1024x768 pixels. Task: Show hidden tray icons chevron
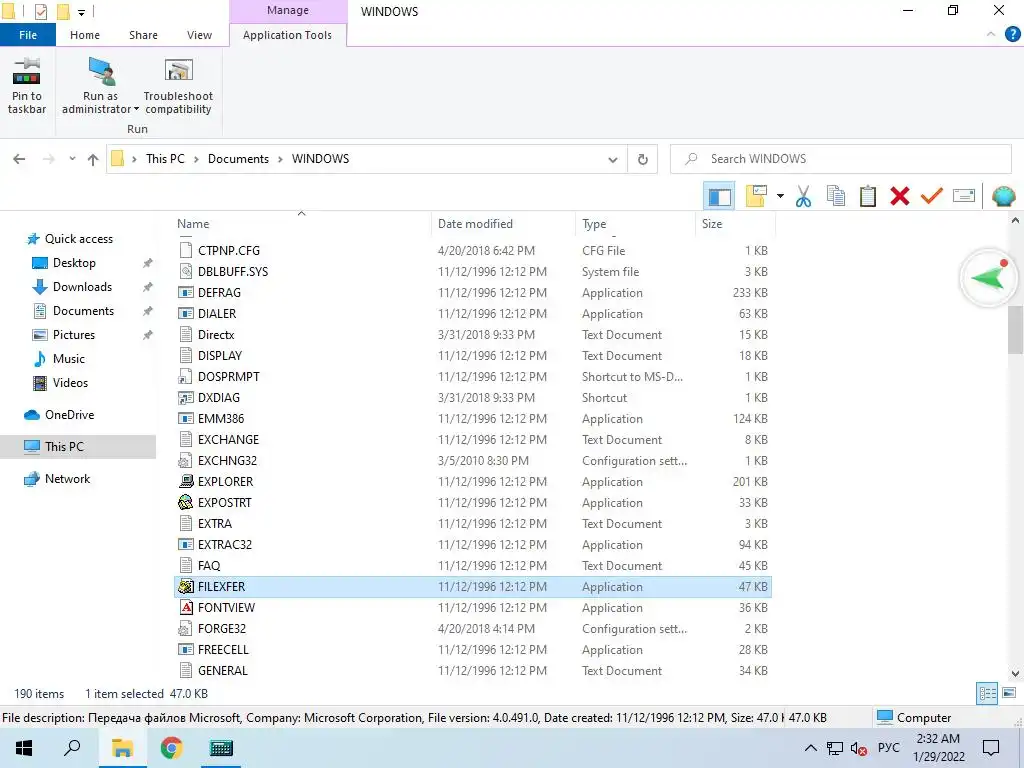pyautogui.click(x=810, y=748)
